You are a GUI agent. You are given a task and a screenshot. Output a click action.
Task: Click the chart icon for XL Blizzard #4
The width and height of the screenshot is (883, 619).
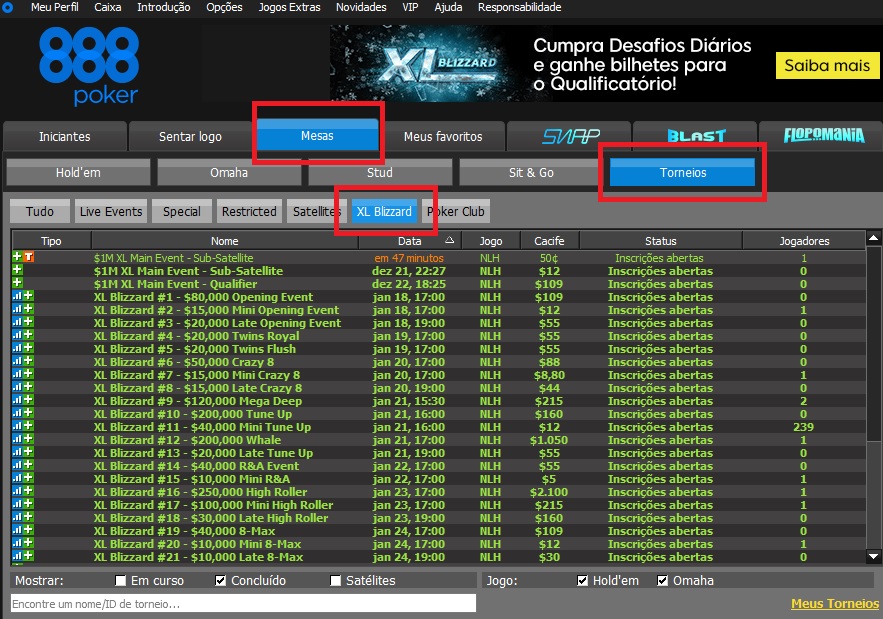tap(17, 335)
